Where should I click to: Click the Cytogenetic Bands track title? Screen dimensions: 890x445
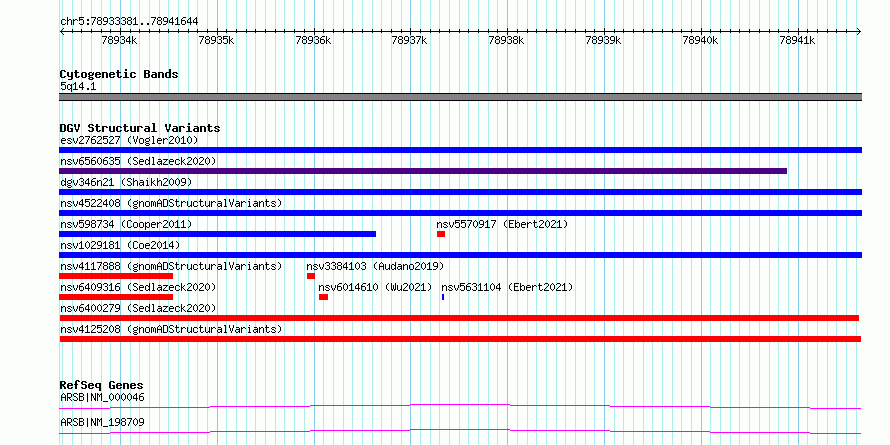[x=119, y=74]
